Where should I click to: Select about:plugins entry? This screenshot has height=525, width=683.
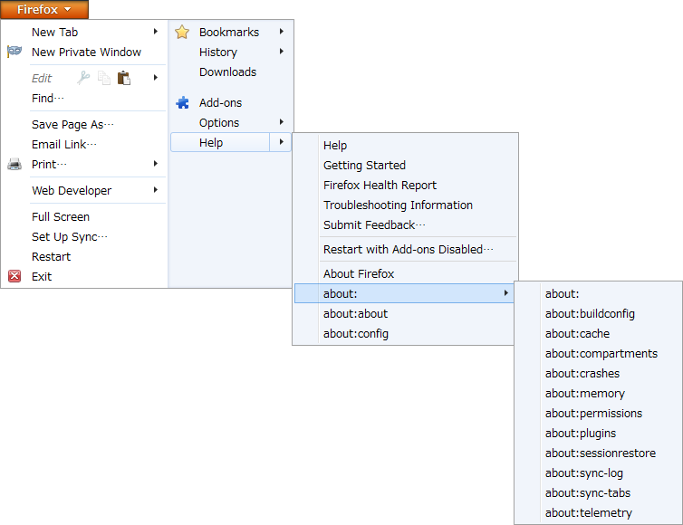point(580,434)
